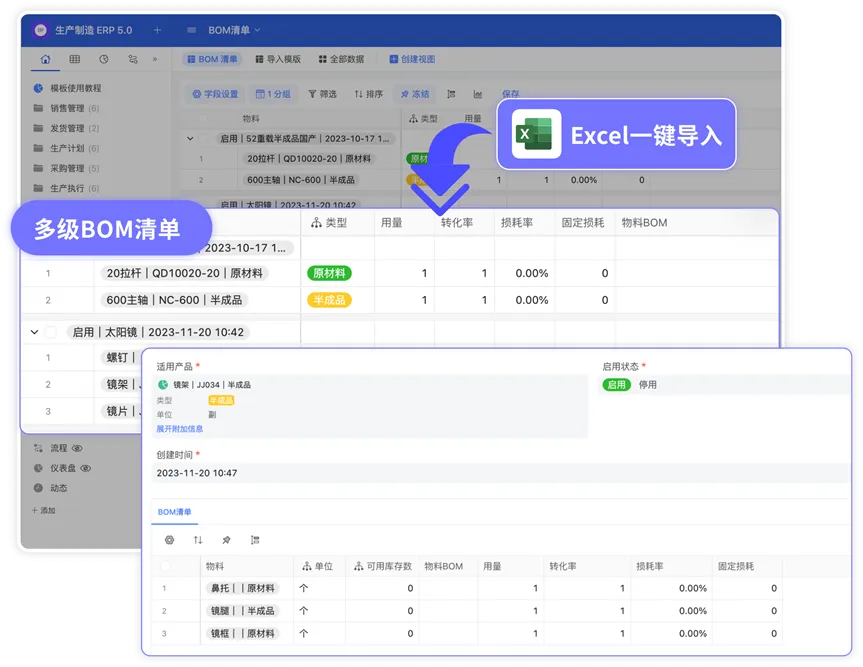Open 流程 in the left sidebar
Image resolution: width=863 pixels, height=667 pixels.
click(59, 448)
